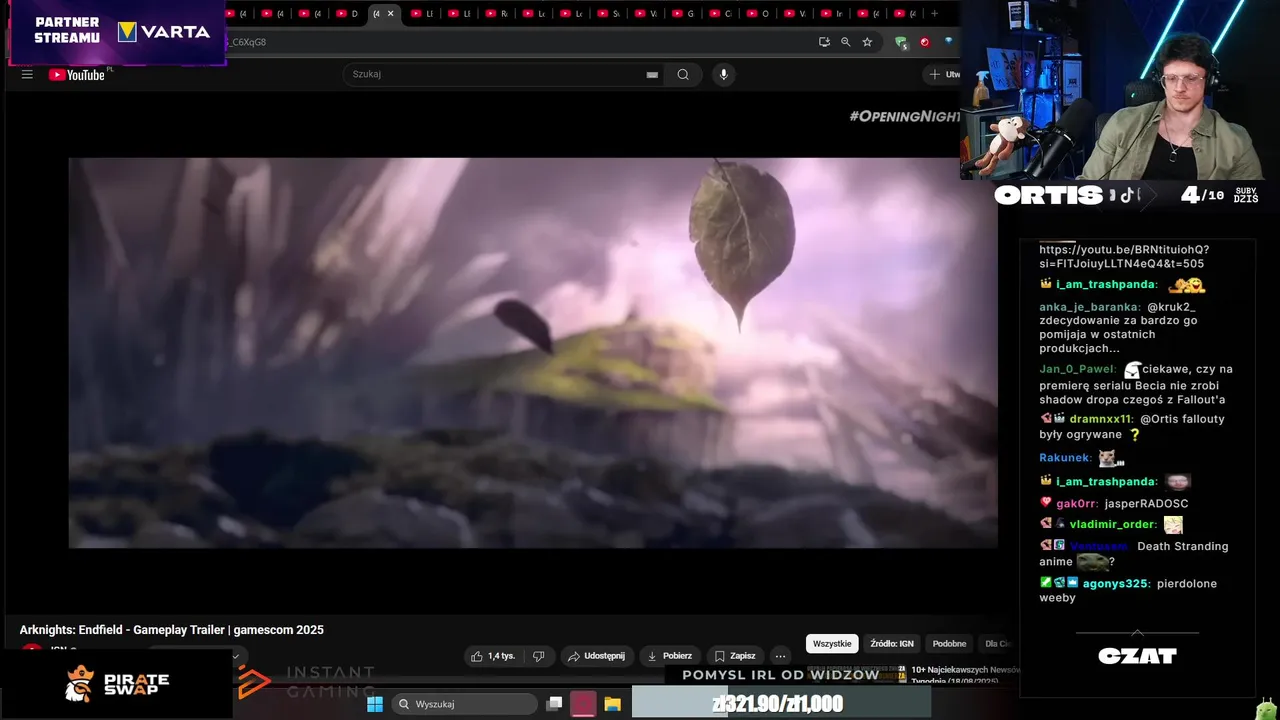
Task: Click username Rakunek in chat
Action: tap(1065, 458)
